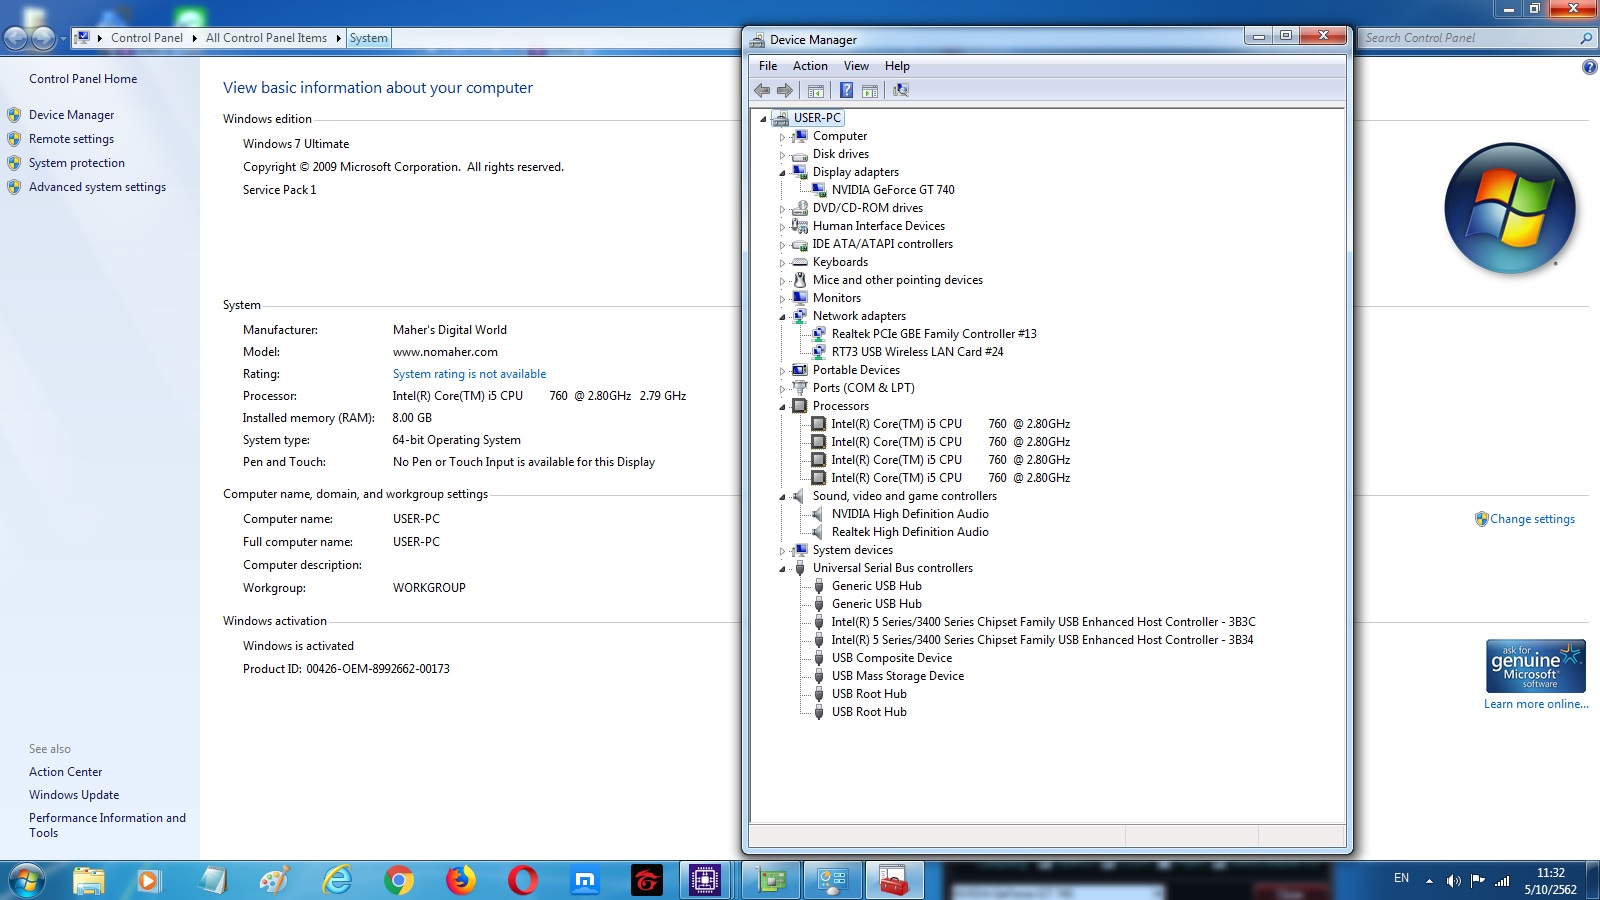Click the Scan for hardware changes toolbar icon
This screenshot has height=900, width=1600.
click(x=901, y=90)
